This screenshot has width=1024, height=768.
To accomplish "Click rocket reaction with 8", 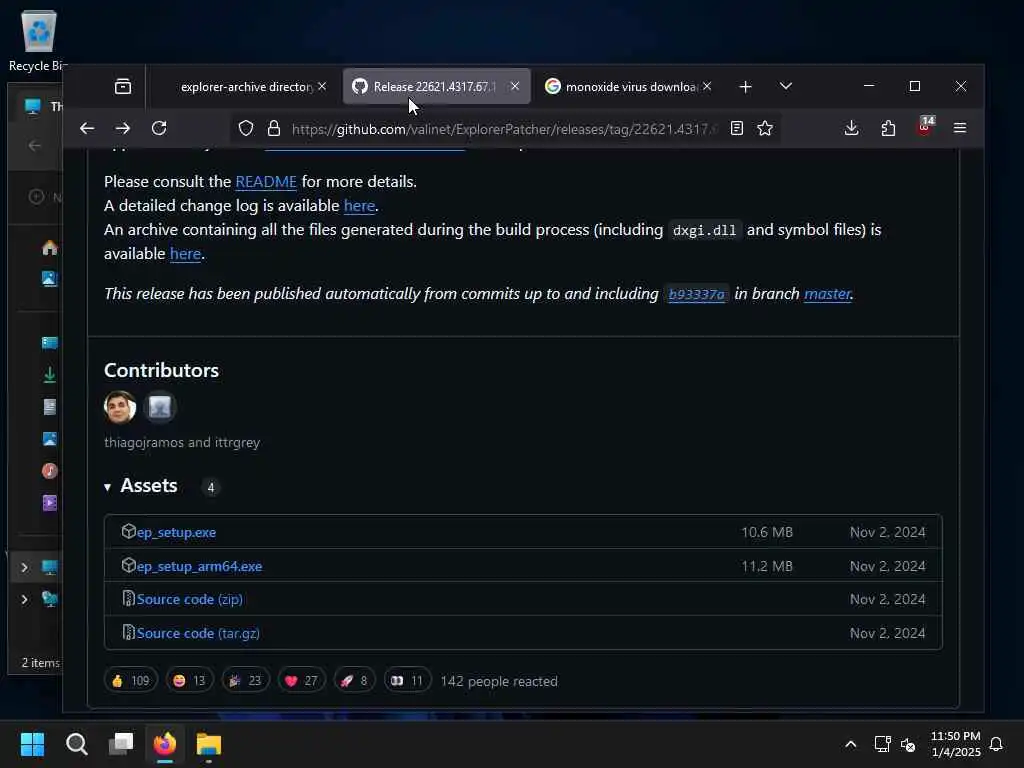I will point(355,681).
